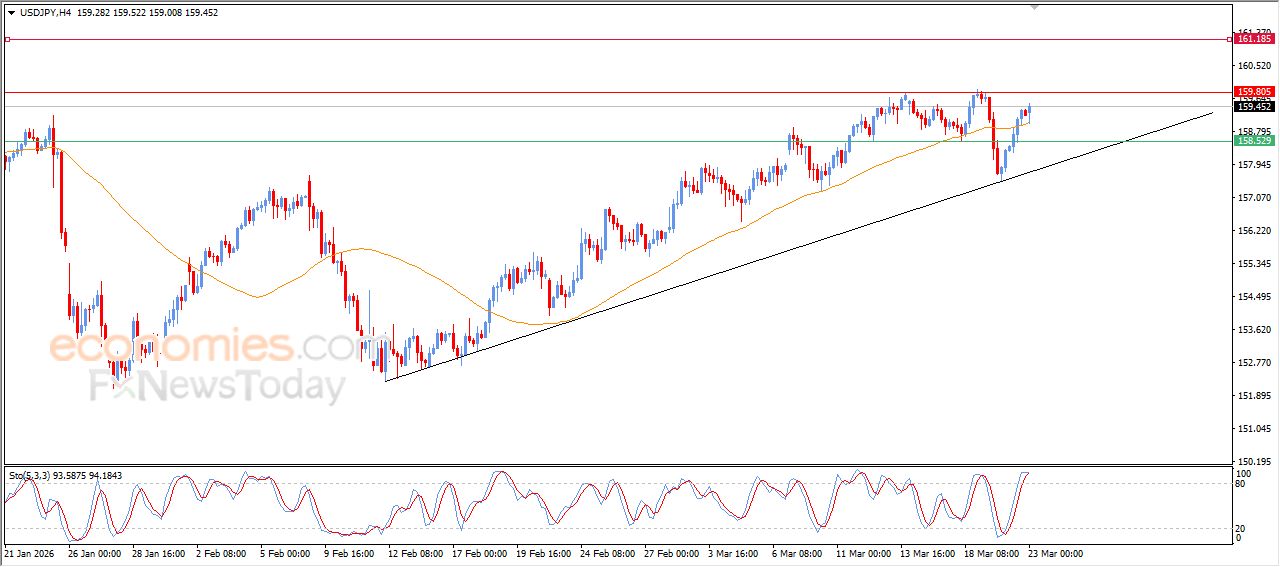The height and width of the screenshot is (567, 1280).
Task: Click the 12 Feb 08:00 time label
Action: pyautogui.click(x=417, y=553)
